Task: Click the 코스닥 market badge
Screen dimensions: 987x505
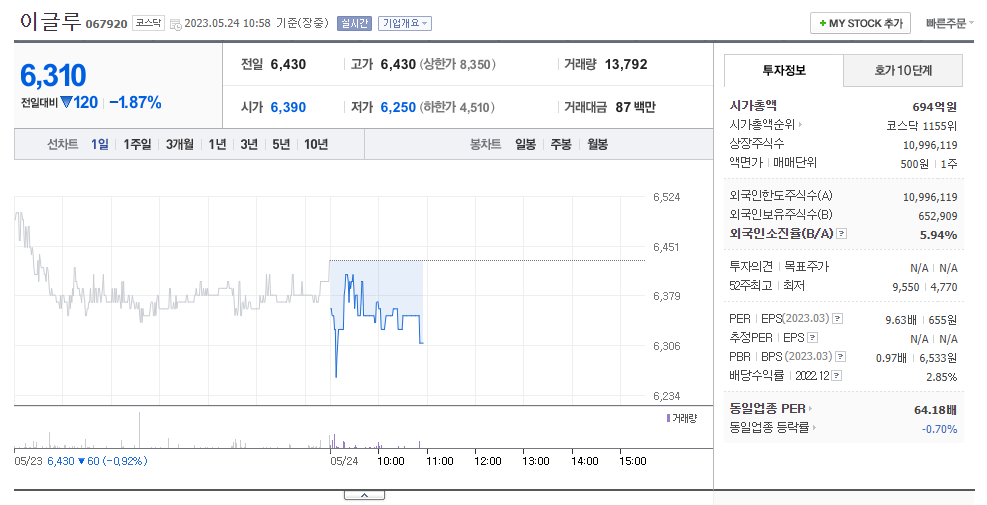Action: click(x=149, y=23)
